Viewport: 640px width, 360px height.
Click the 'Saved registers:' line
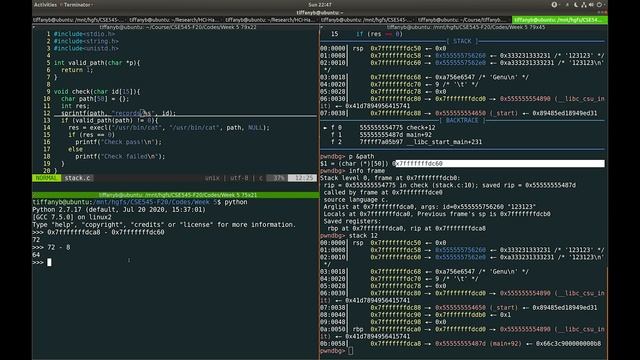tap(352, 221)
